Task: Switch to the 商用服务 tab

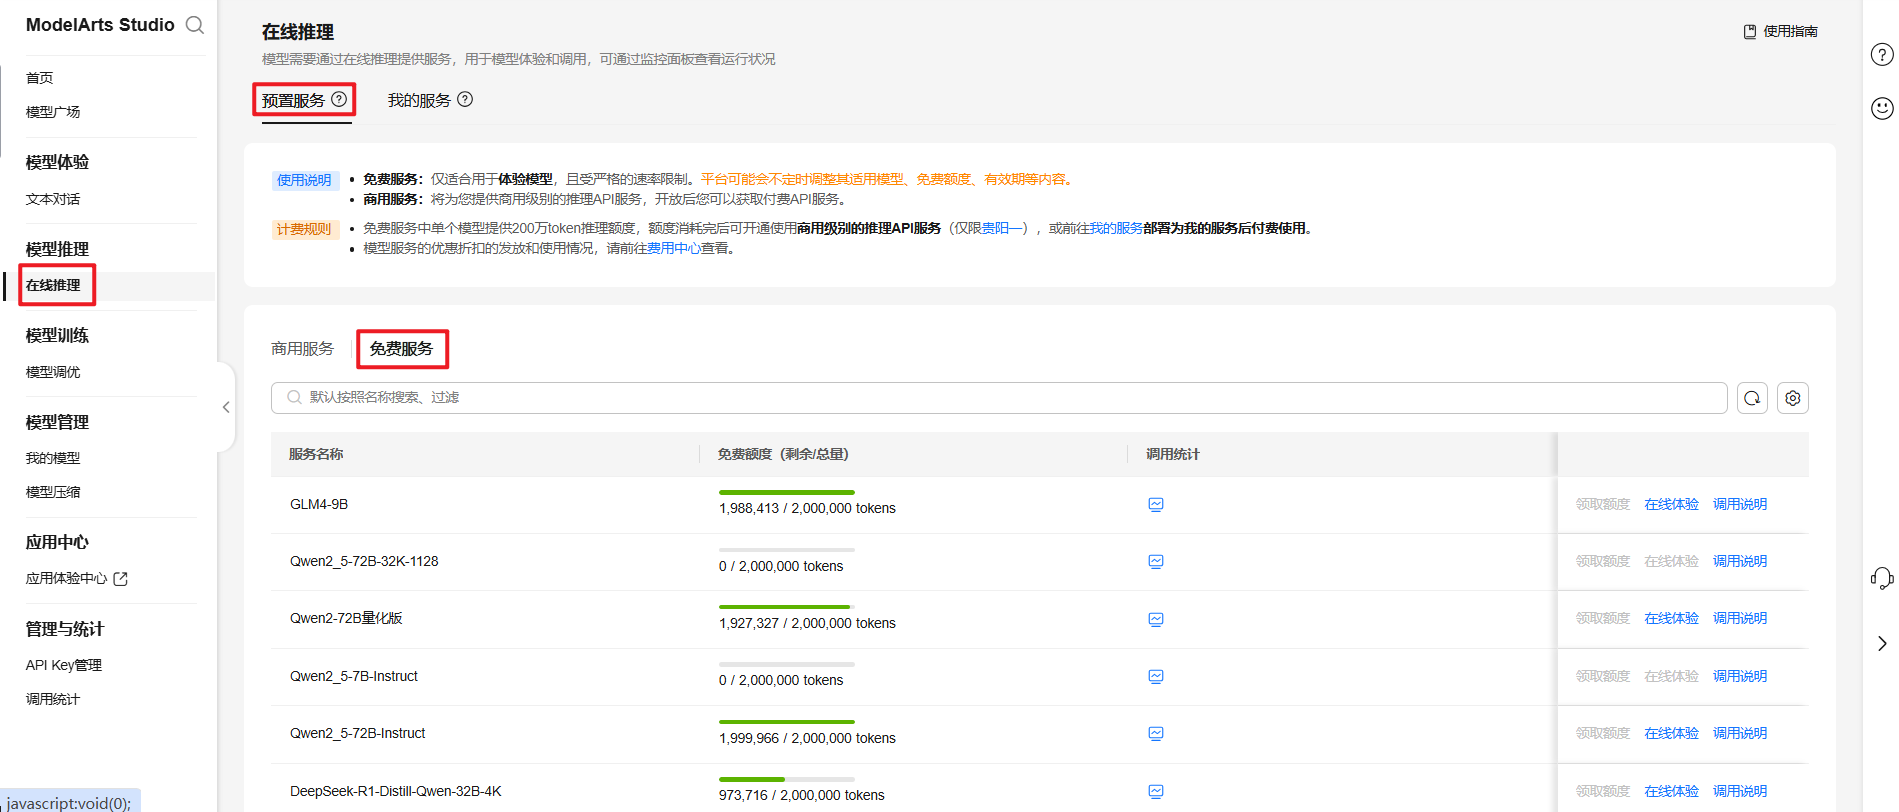Action: click(302, 348)
